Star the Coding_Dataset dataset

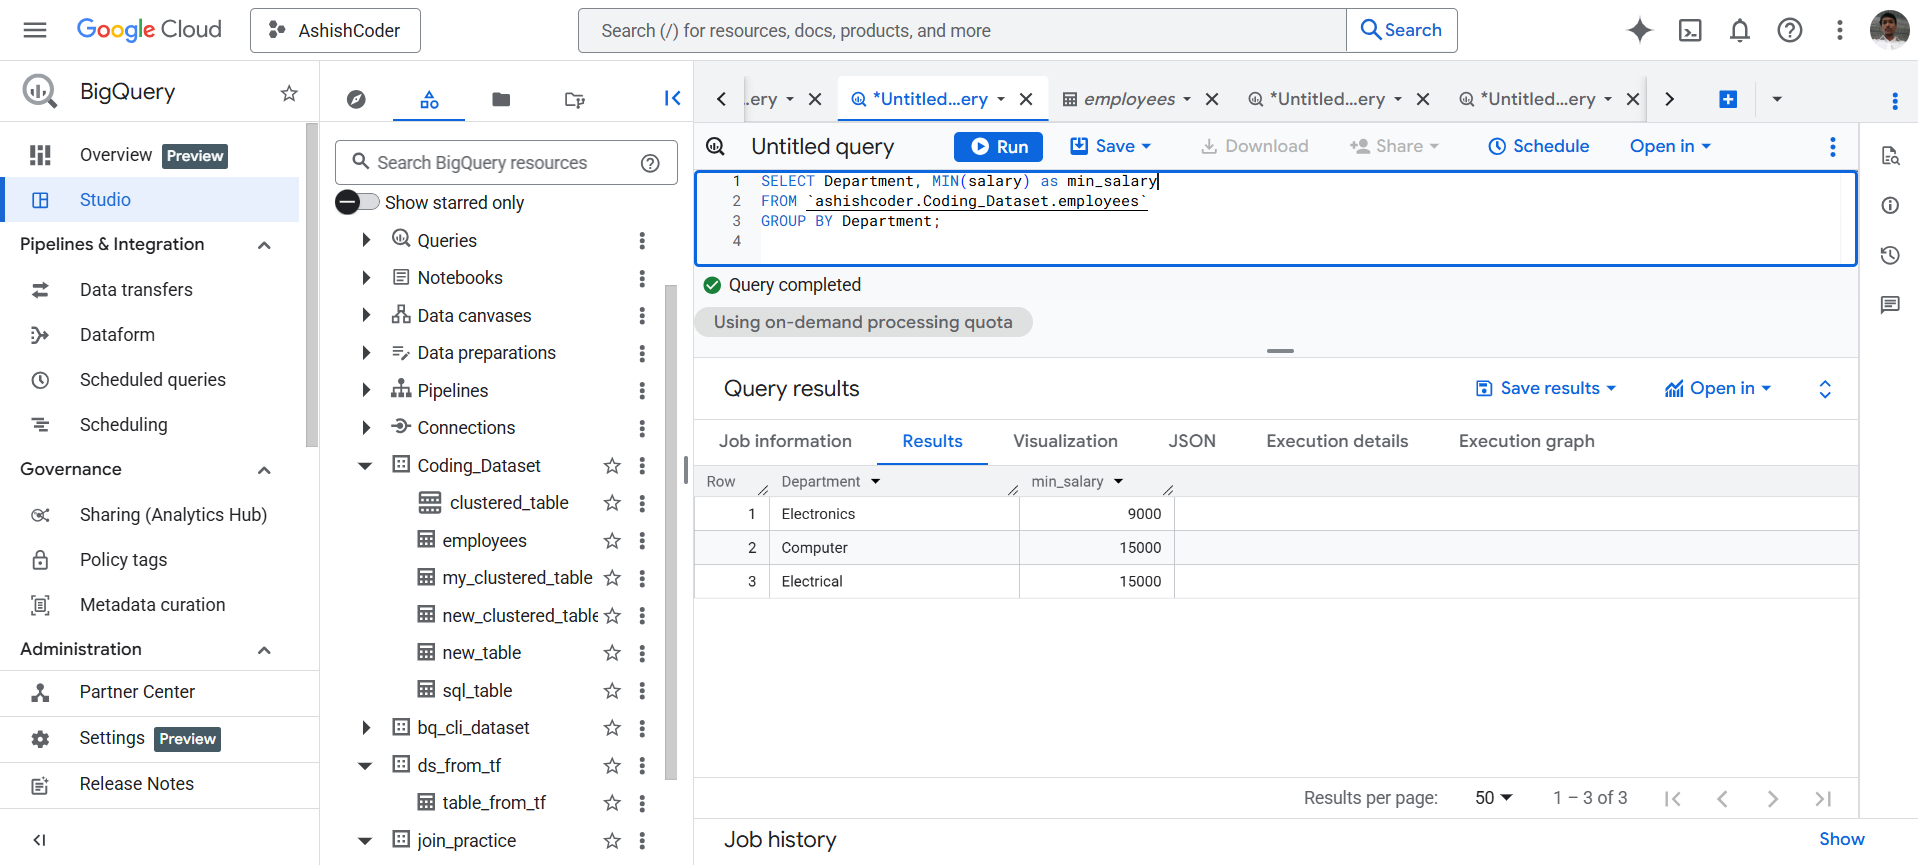pyautogui.click(x=612, y=466)
